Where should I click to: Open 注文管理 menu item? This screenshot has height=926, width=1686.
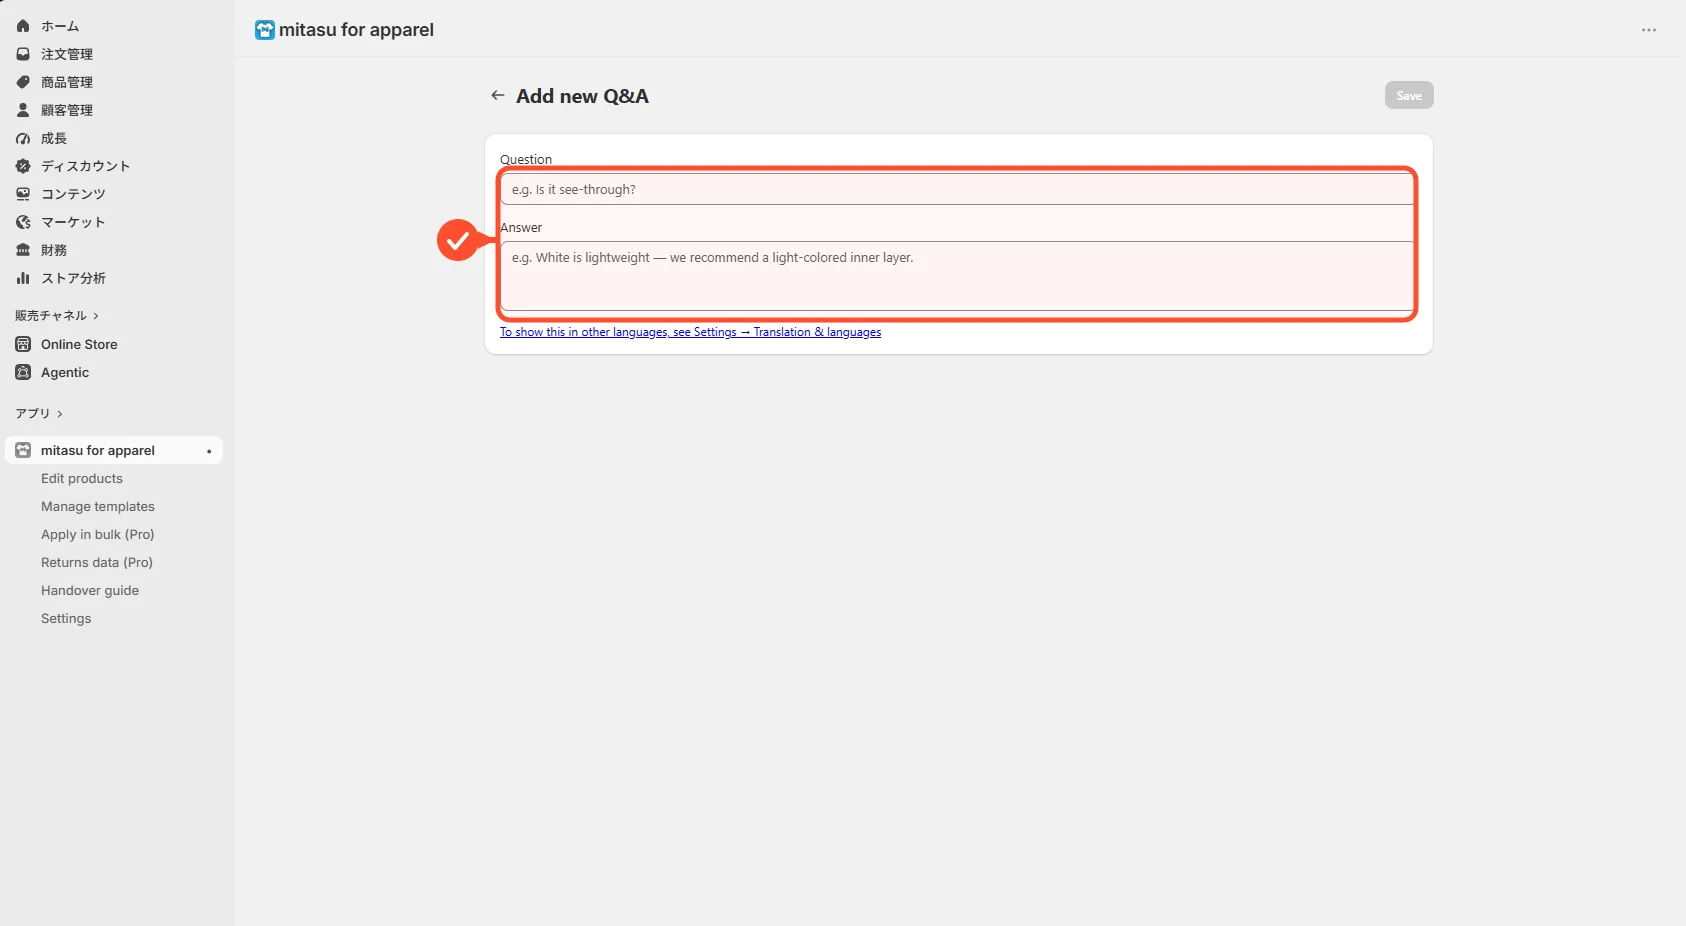[x=67, y=54]
